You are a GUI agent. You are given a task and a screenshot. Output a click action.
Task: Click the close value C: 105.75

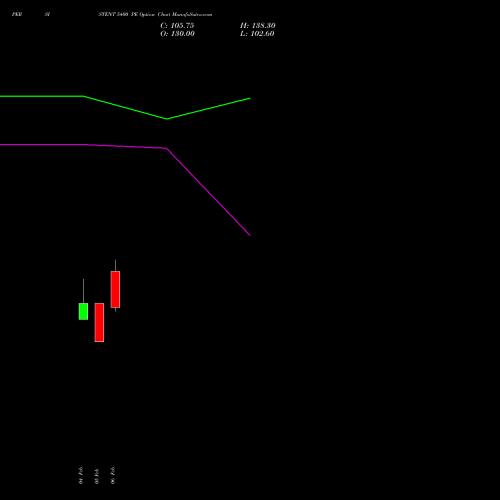(x=177, y=26)
